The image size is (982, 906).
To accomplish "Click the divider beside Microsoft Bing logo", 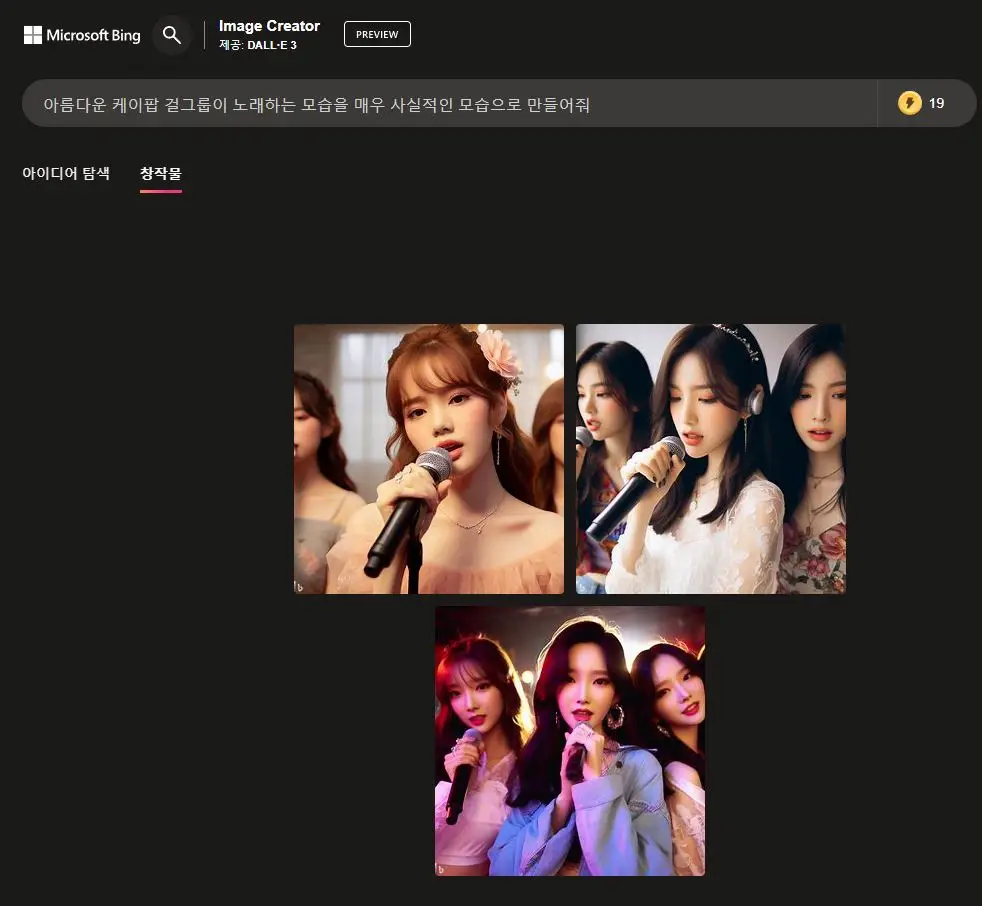I will click(203, 35).
